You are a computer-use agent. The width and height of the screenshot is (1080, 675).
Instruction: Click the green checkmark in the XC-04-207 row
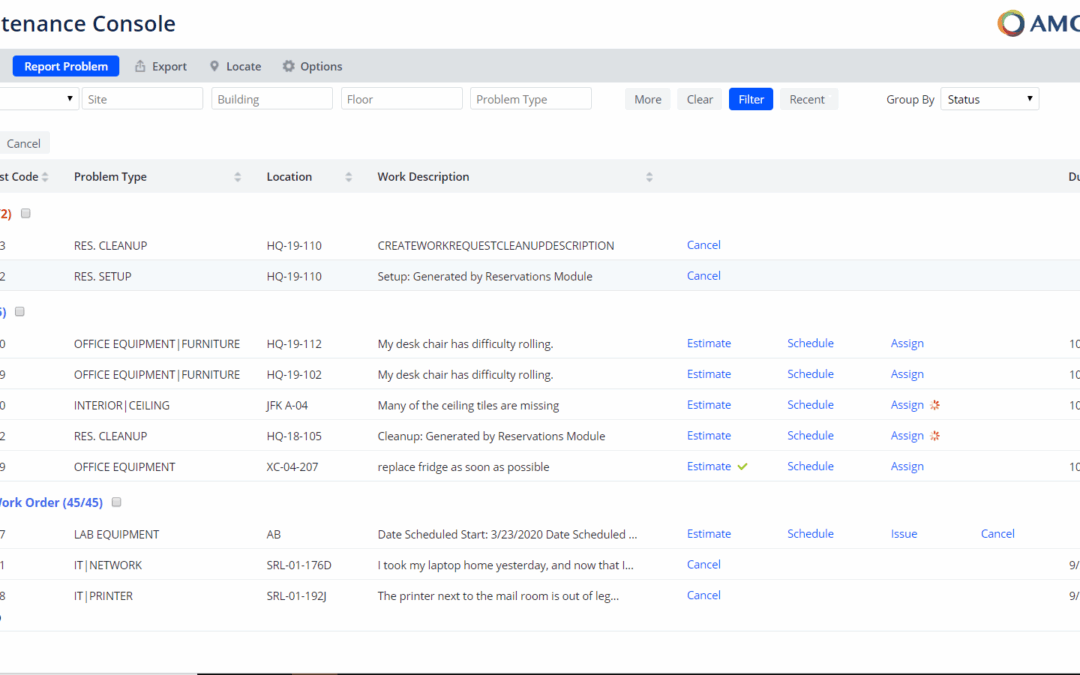(x=742, y=466)
